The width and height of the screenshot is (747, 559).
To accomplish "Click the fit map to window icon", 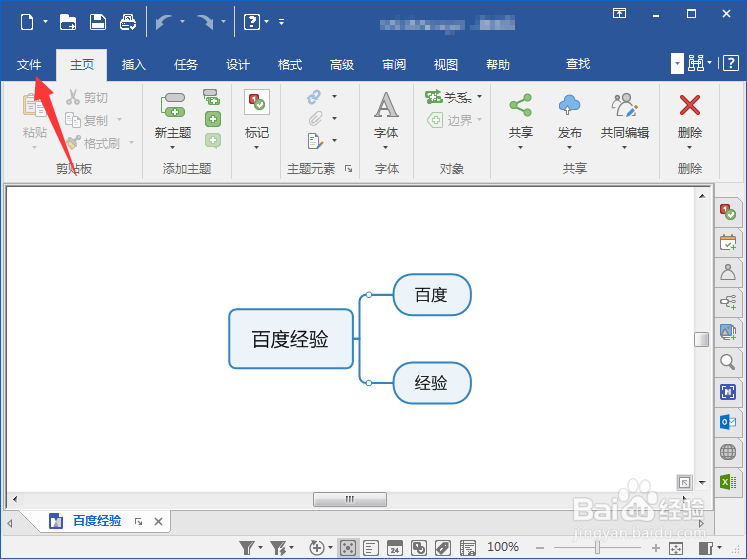I will (x=676, y=548).
